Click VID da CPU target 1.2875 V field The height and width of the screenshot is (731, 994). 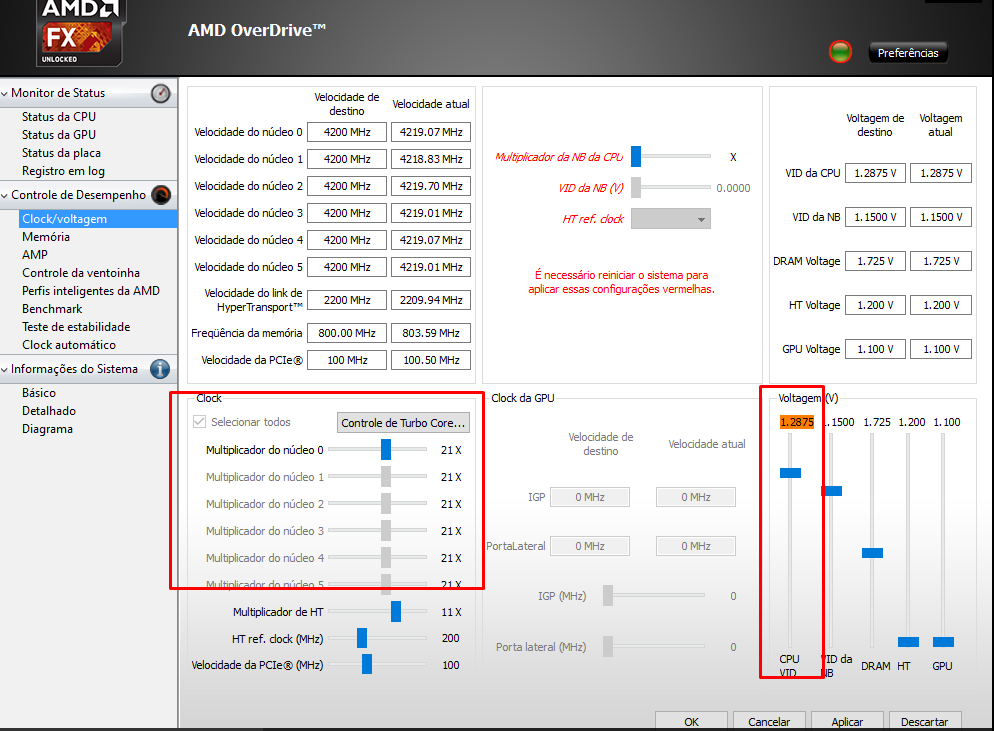pos(875,173)
